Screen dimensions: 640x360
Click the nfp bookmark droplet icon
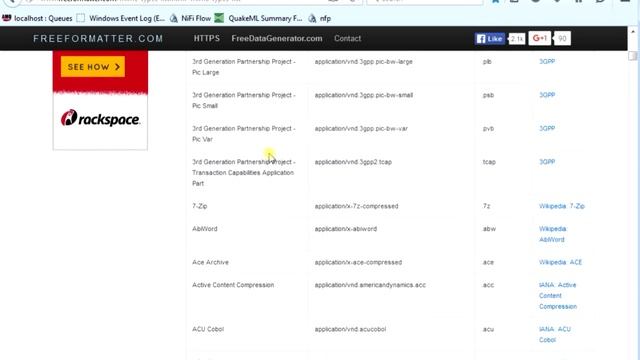(312, 18)
